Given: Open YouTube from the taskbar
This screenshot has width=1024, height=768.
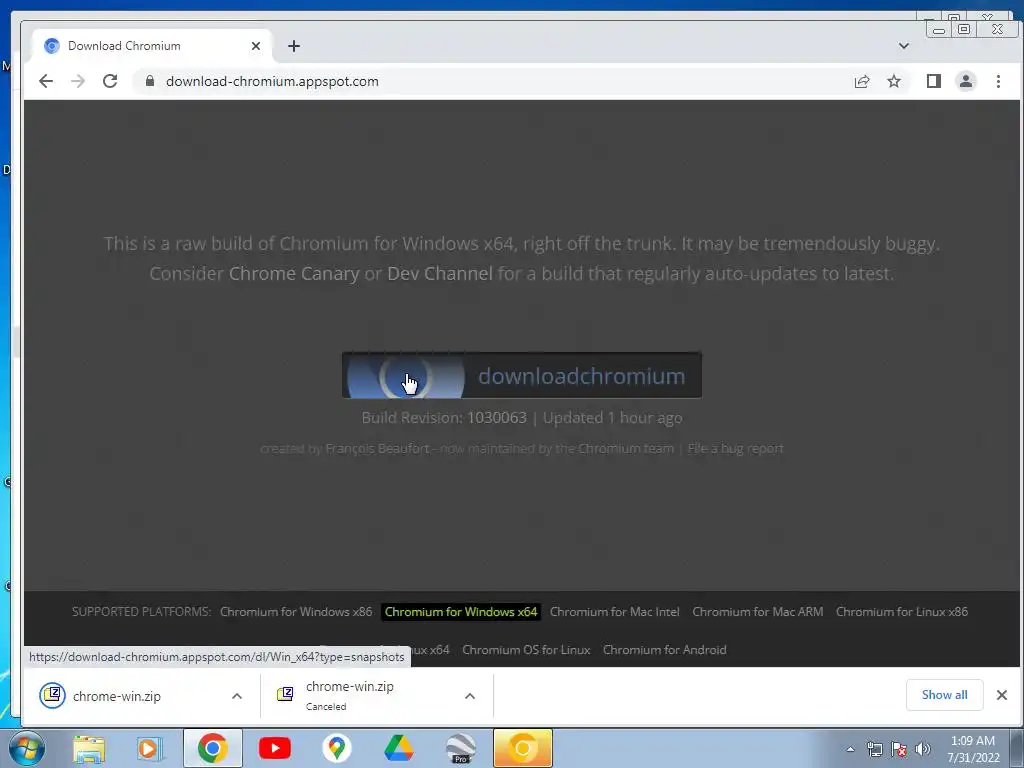Looking at the screenshot, I should [275, 748].
